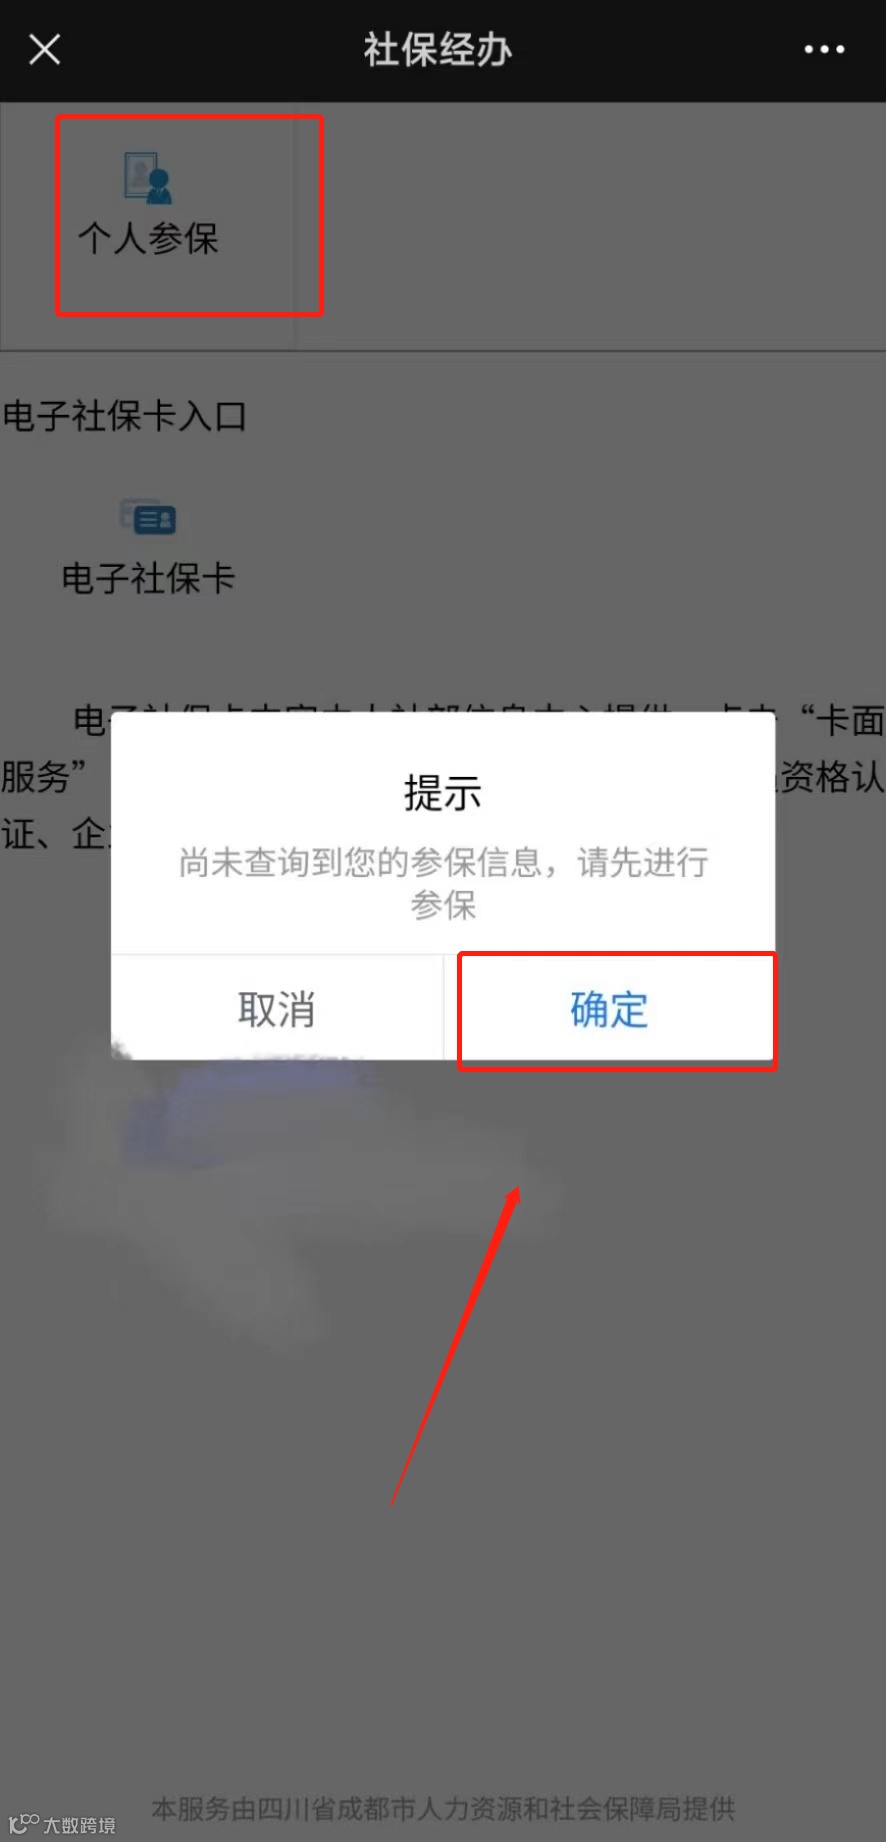Click the 大数跨境 watermark logo
This screenshot has height=1842, width=886.
coord(62,1824)
